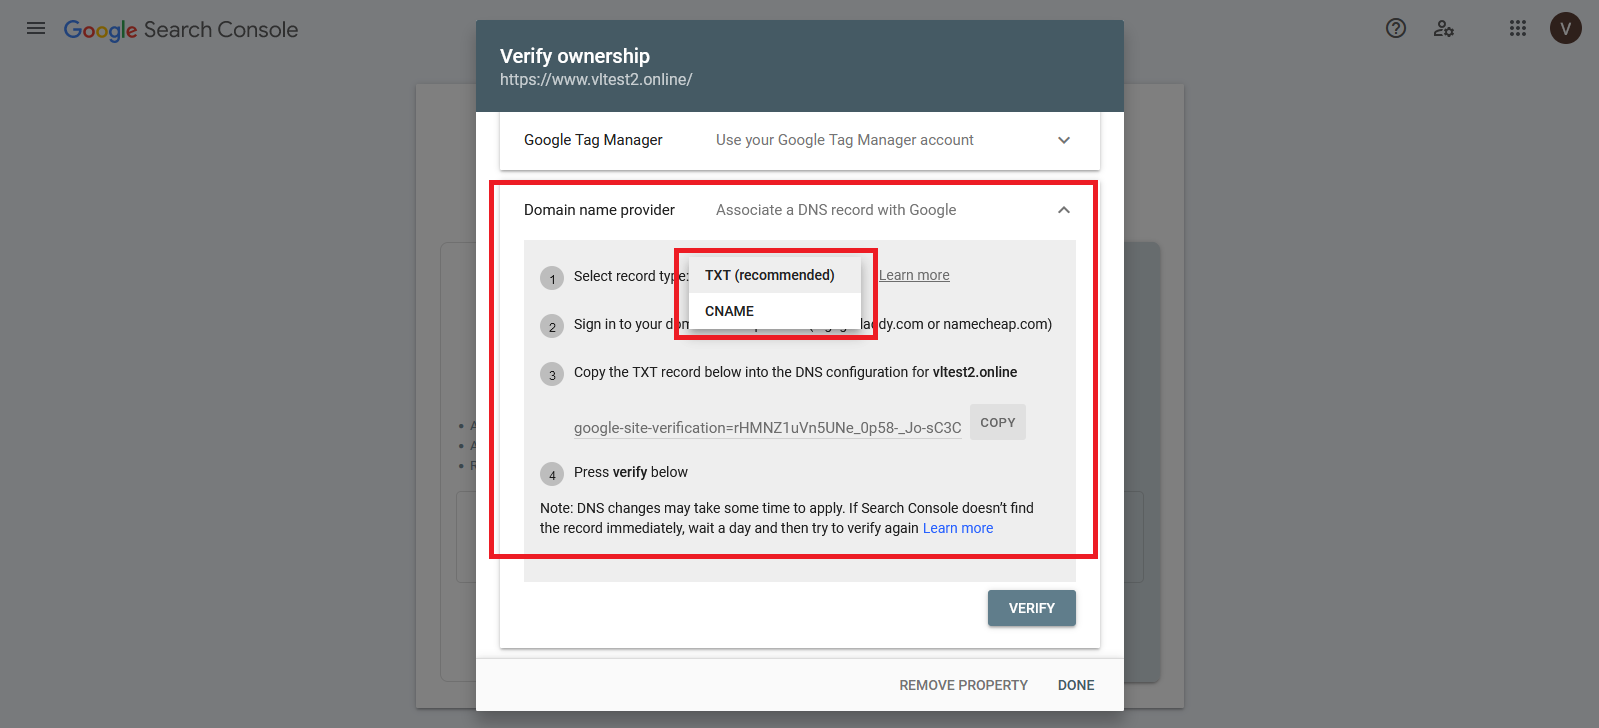Open Learn more link in DNS note

pos(958,528)
